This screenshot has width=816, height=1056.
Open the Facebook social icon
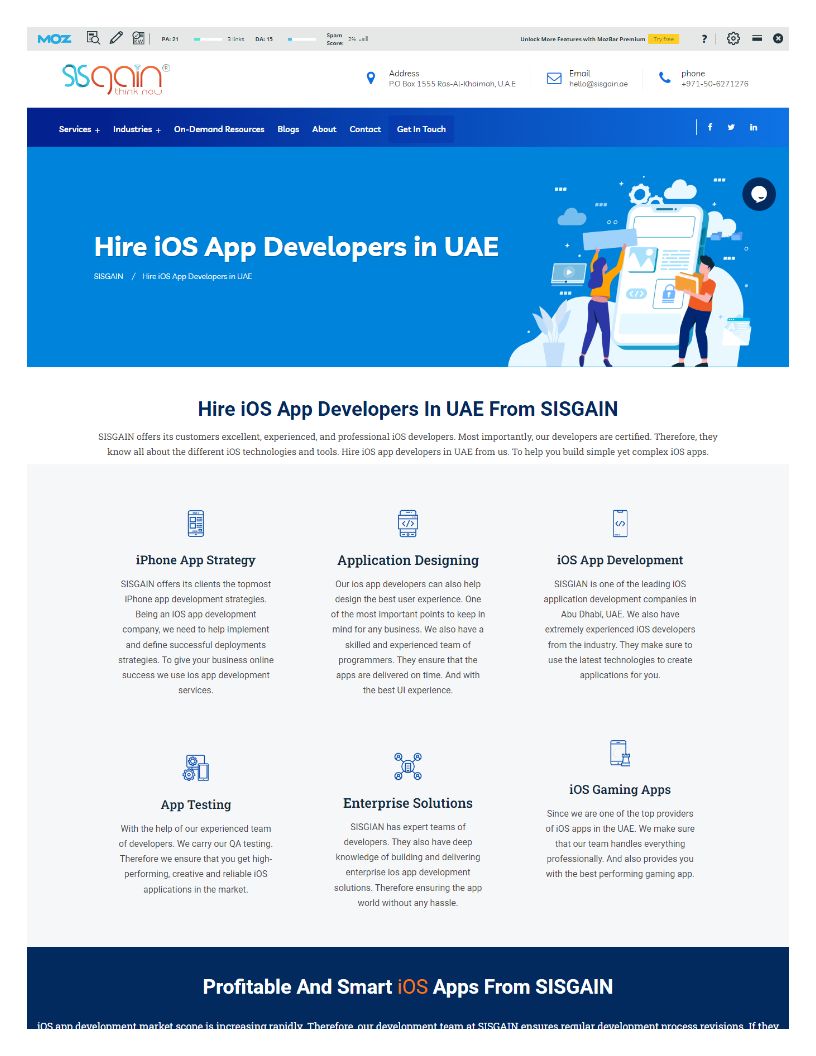710,128
